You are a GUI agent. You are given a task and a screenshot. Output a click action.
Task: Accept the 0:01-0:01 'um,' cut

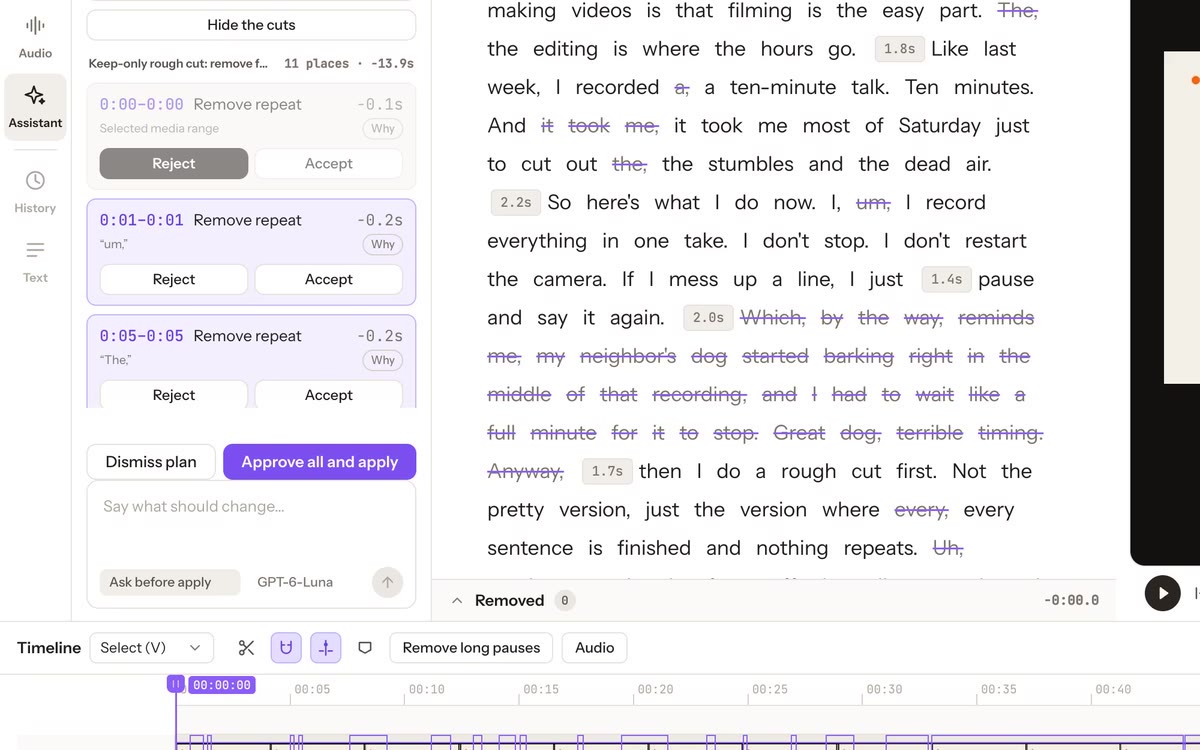coord(329,280)
